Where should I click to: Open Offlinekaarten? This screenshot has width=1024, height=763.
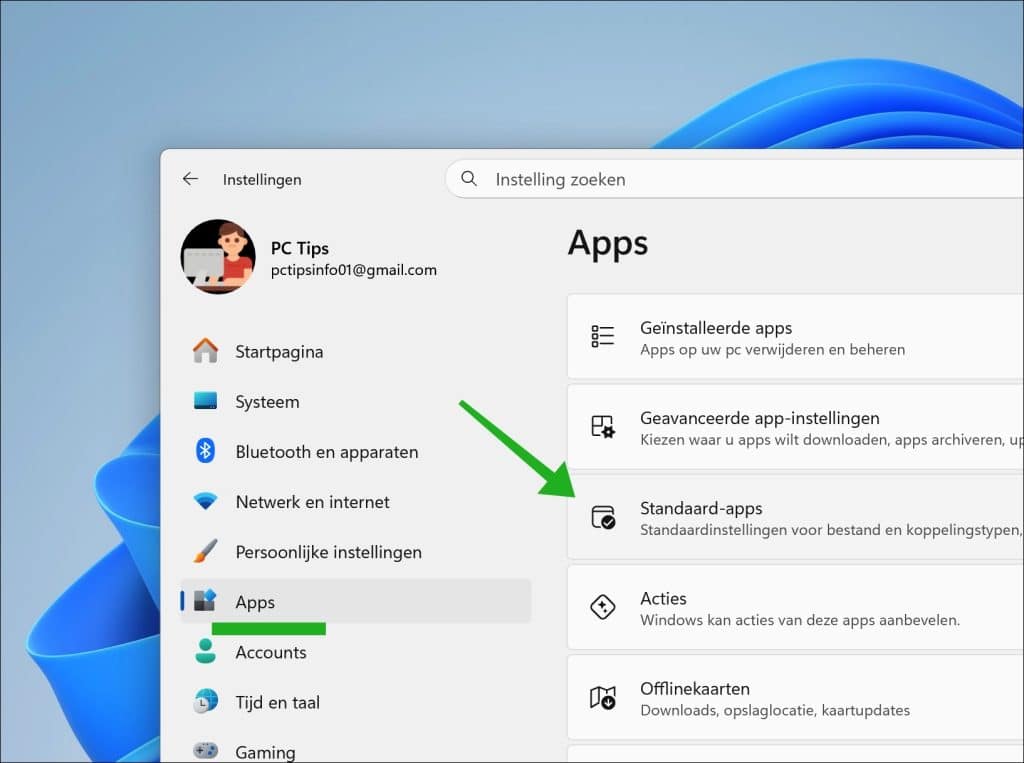pyautogui.click(x=795, y=697)
